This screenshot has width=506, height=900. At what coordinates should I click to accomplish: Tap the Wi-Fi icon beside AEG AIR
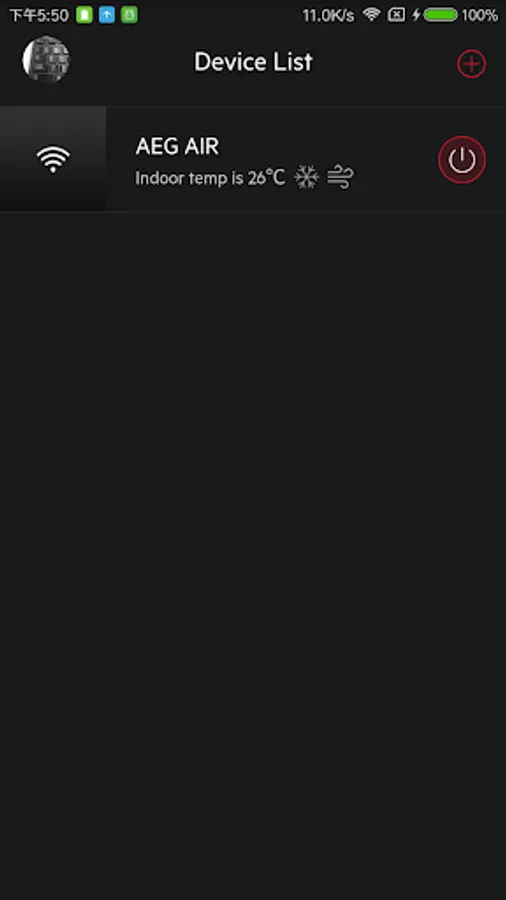point(53,159)
